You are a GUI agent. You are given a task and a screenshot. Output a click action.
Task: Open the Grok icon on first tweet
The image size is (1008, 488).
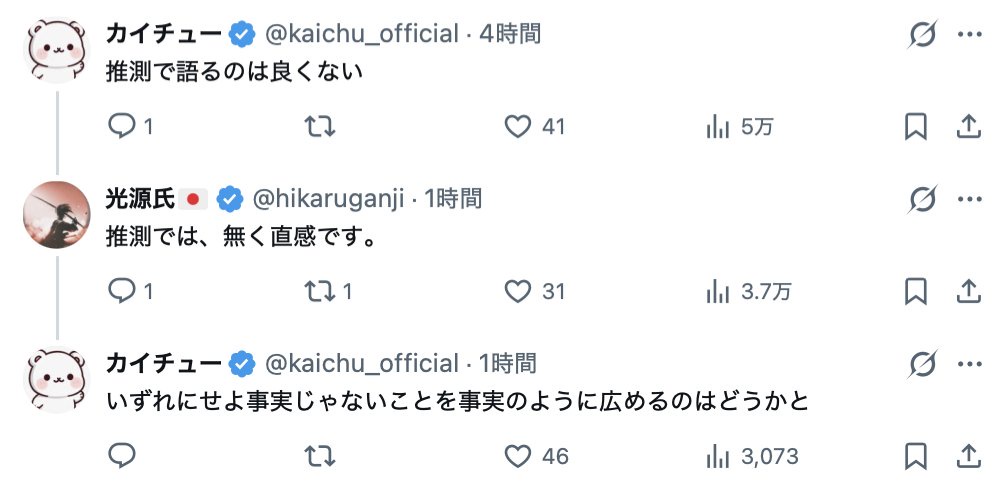[x=922, y=35]
